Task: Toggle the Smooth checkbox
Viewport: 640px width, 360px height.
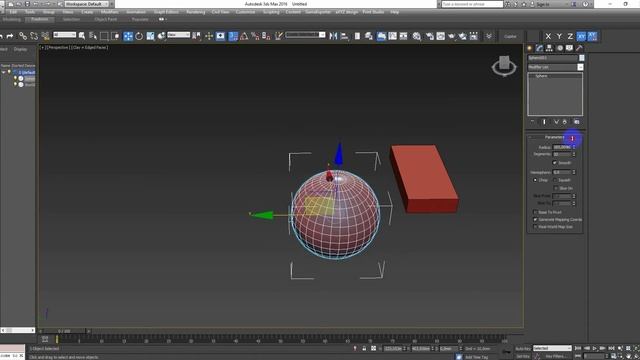Action: point(555,163)
